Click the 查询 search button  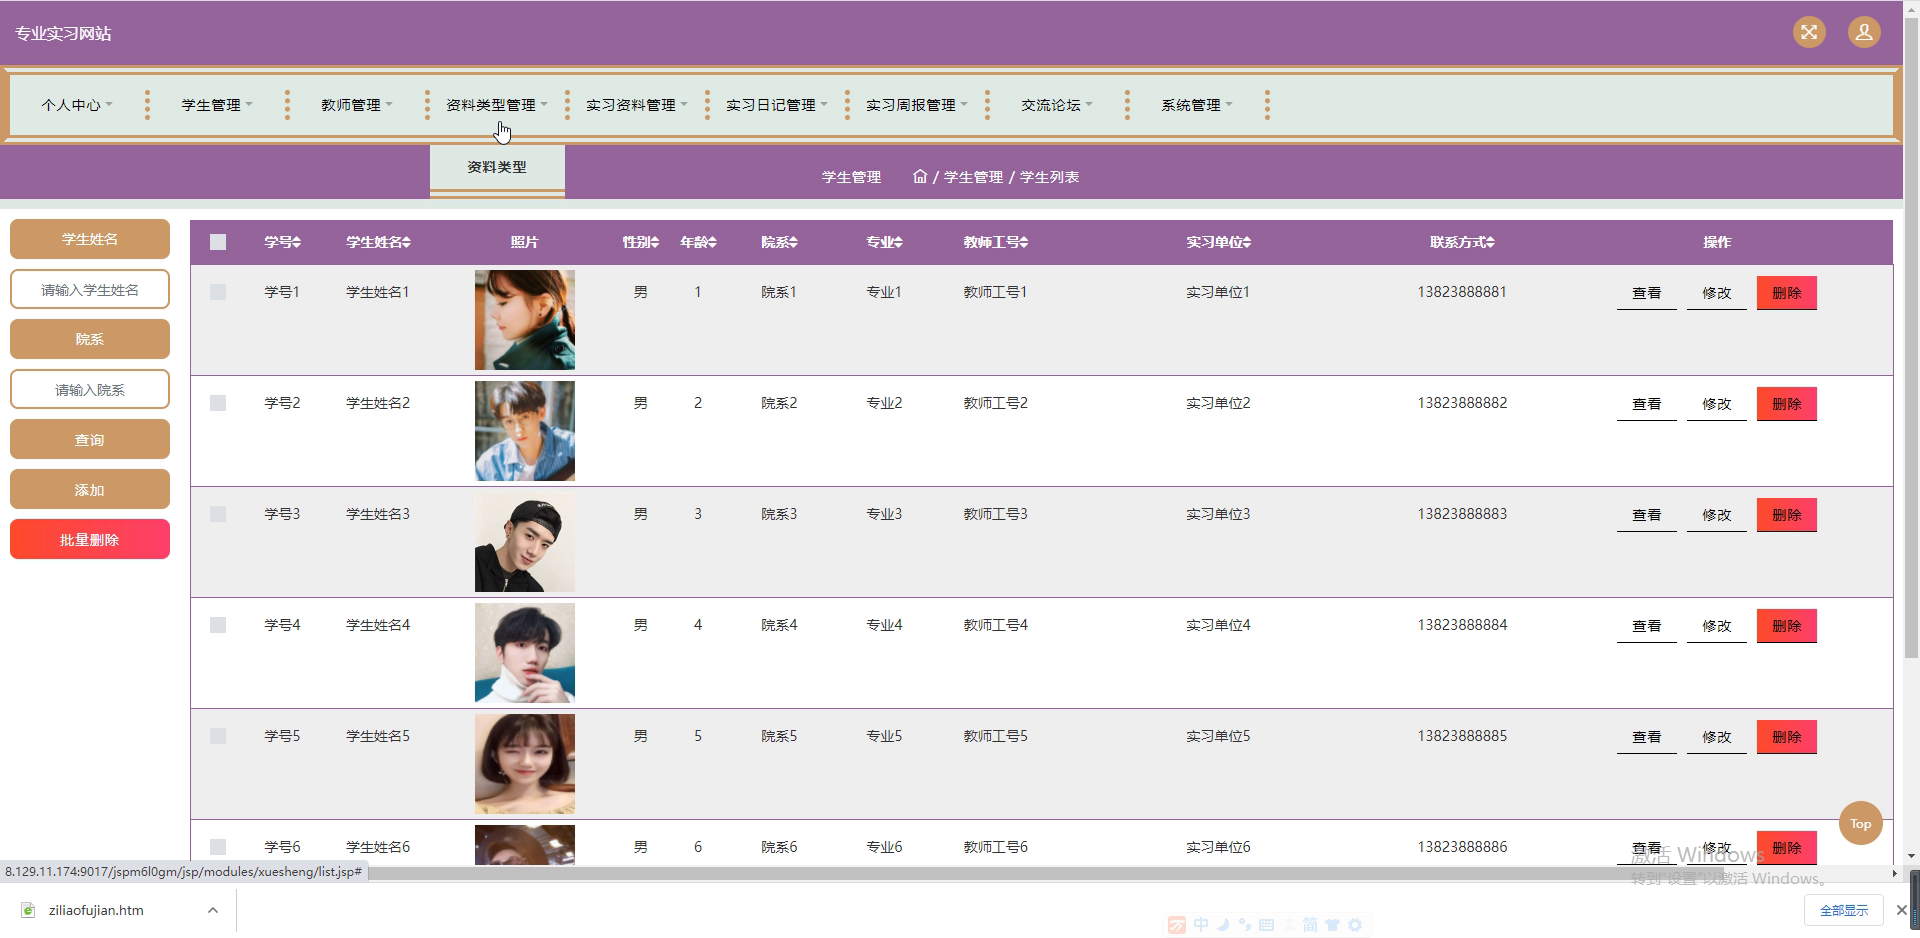[90, 439]
